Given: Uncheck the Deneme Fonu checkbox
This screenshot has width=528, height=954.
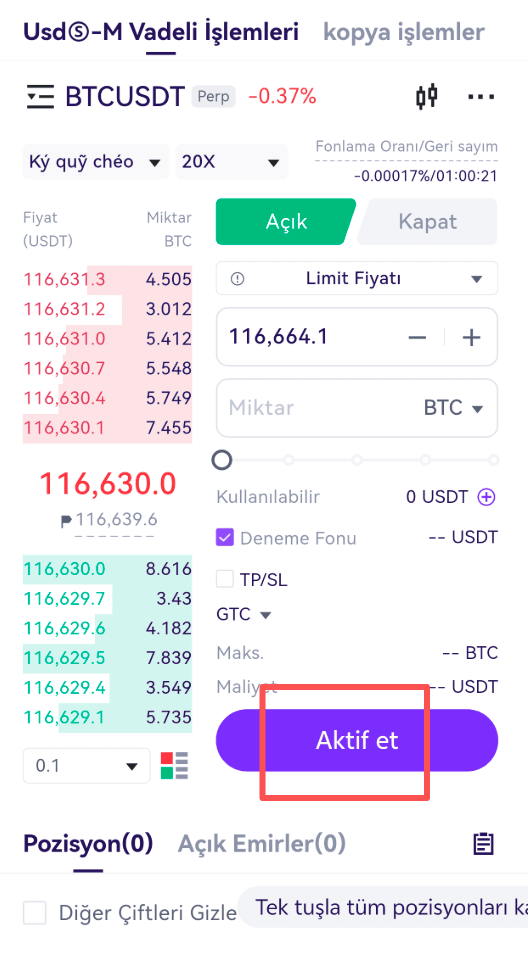Looking at the screenshot, I should tap(225, 538).
